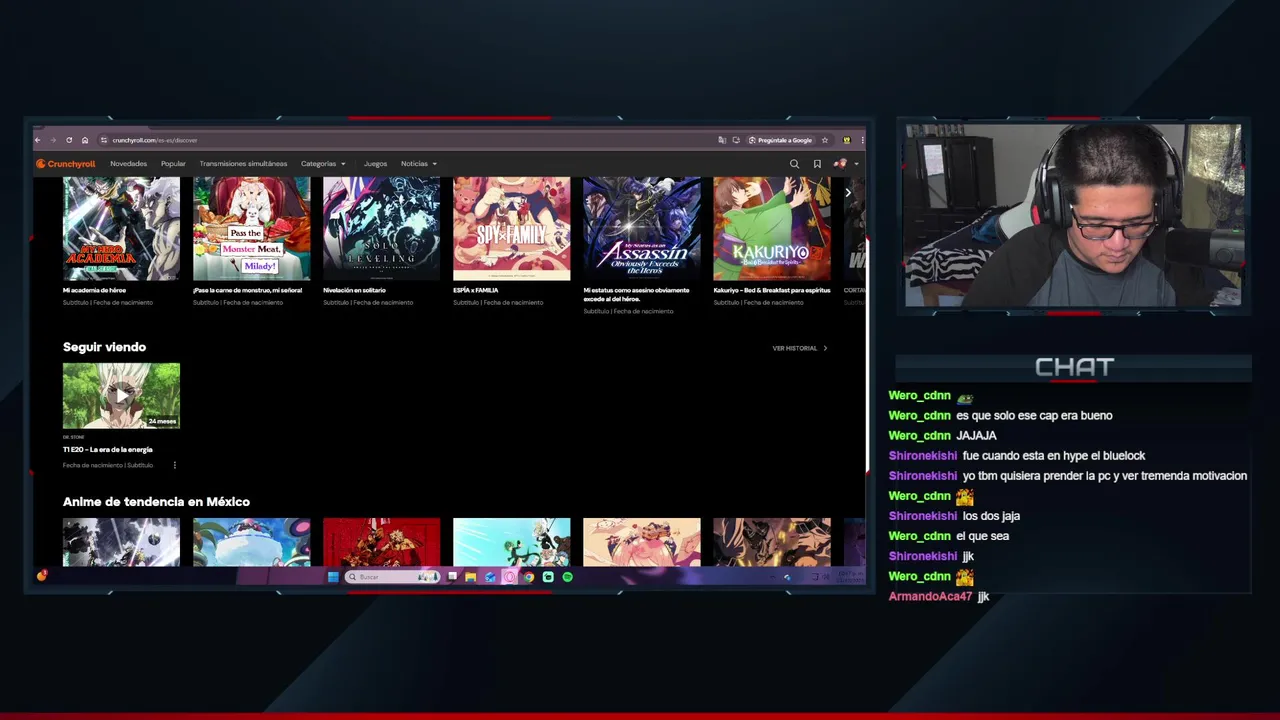Open VER HISTORIAL link

click(799, 348)
